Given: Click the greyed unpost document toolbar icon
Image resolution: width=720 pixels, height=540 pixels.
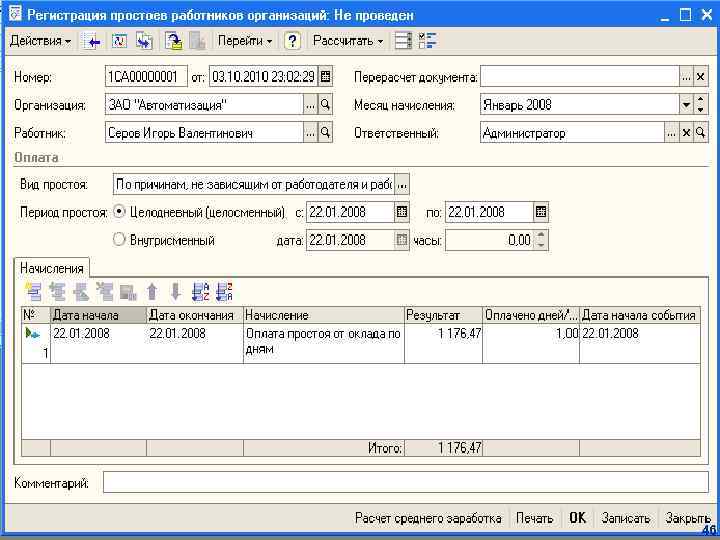Looking at the screenshot, I should (197, 41).
